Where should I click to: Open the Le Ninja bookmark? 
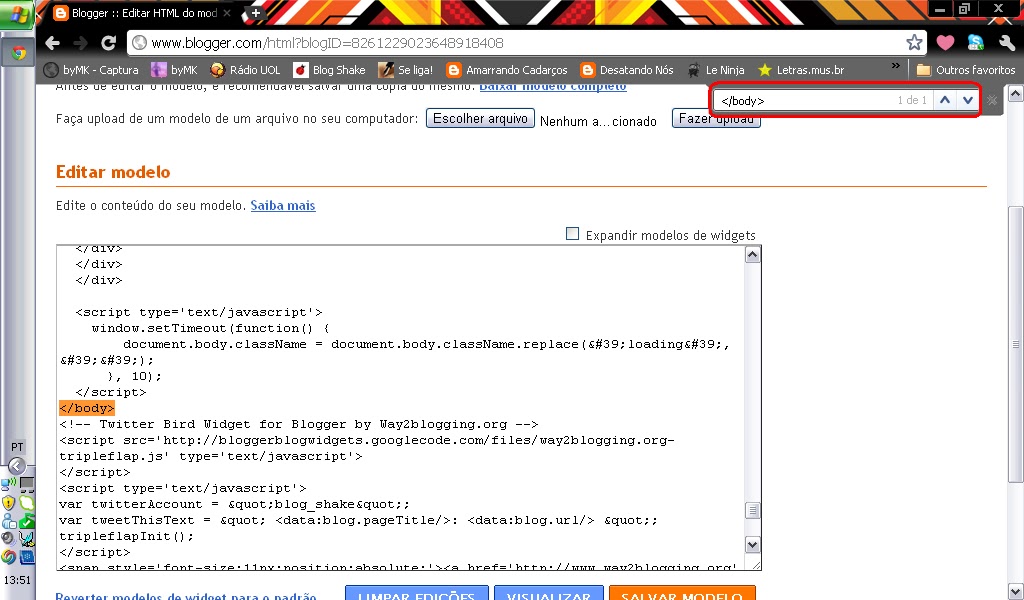pyautogui.click(x=715, y=70)
